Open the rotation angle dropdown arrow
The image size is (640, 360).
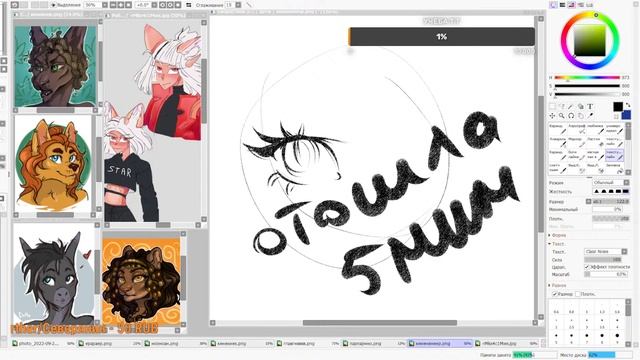[x=154, y=5]
